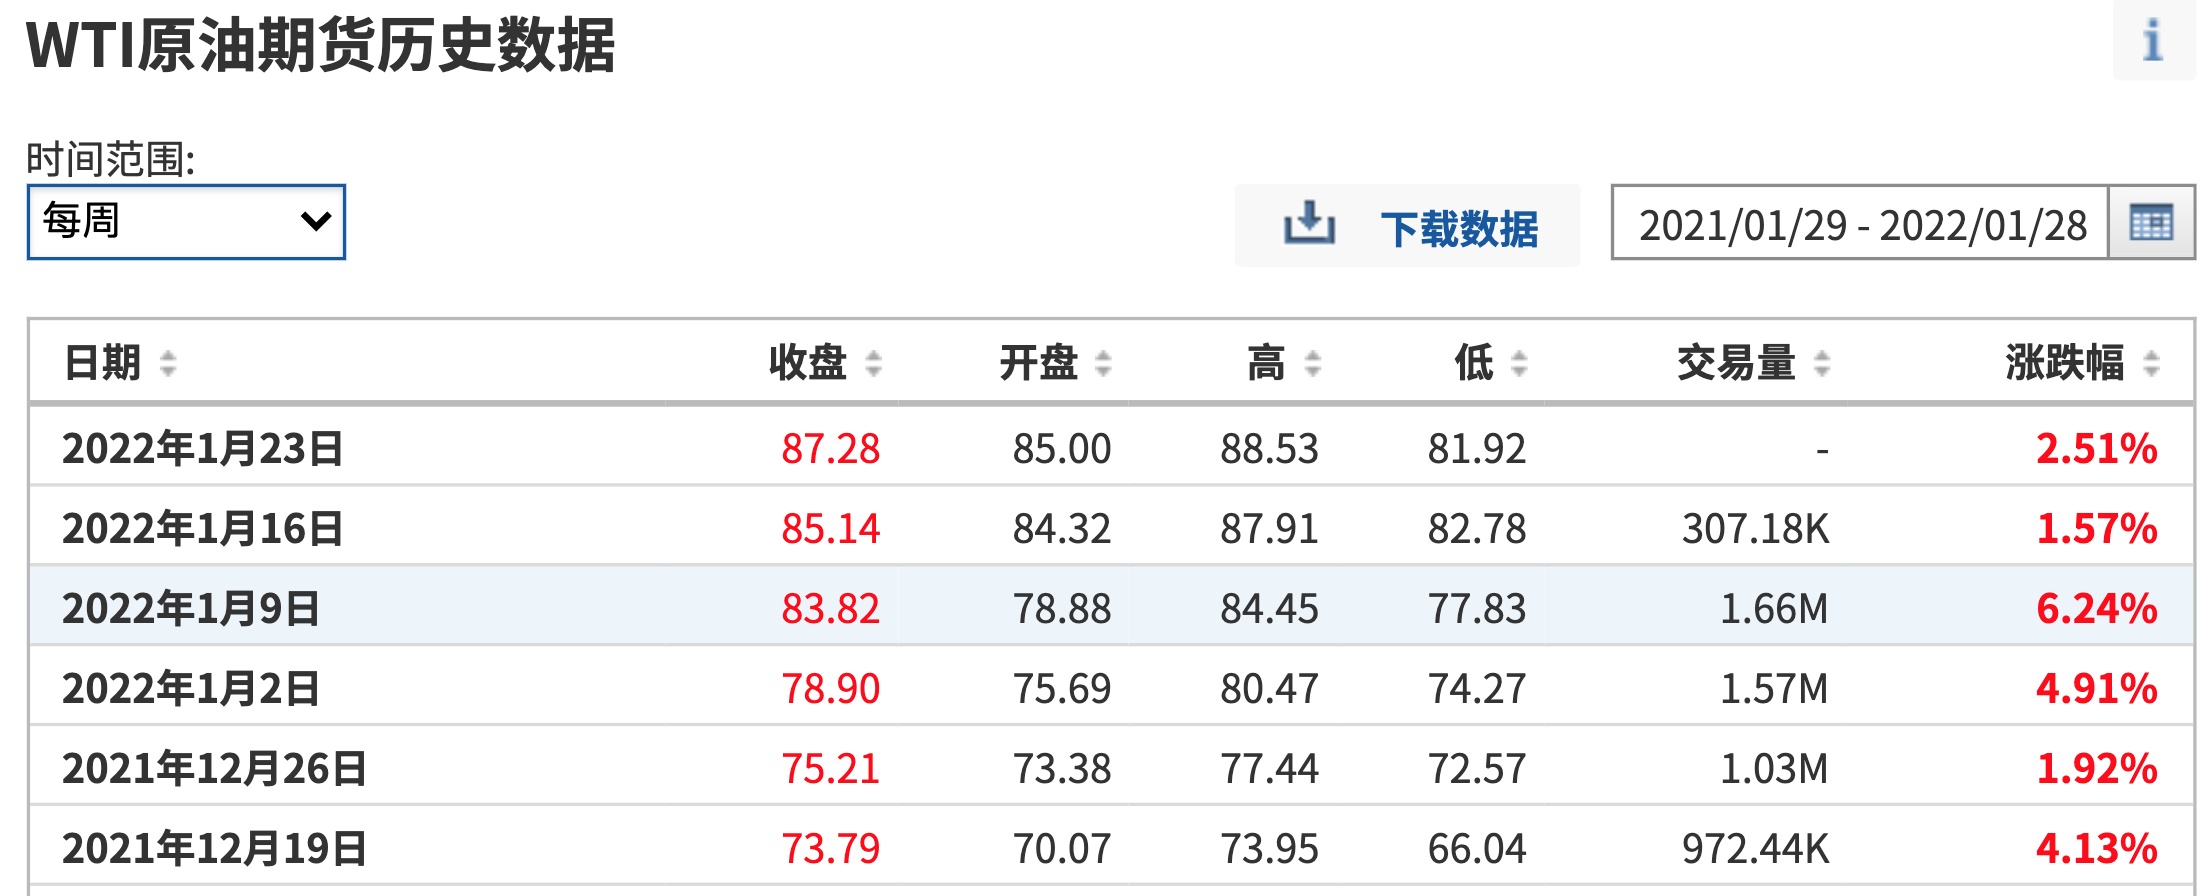
Task: Click the 下载数据 download link
Action: click(1459, 228)
